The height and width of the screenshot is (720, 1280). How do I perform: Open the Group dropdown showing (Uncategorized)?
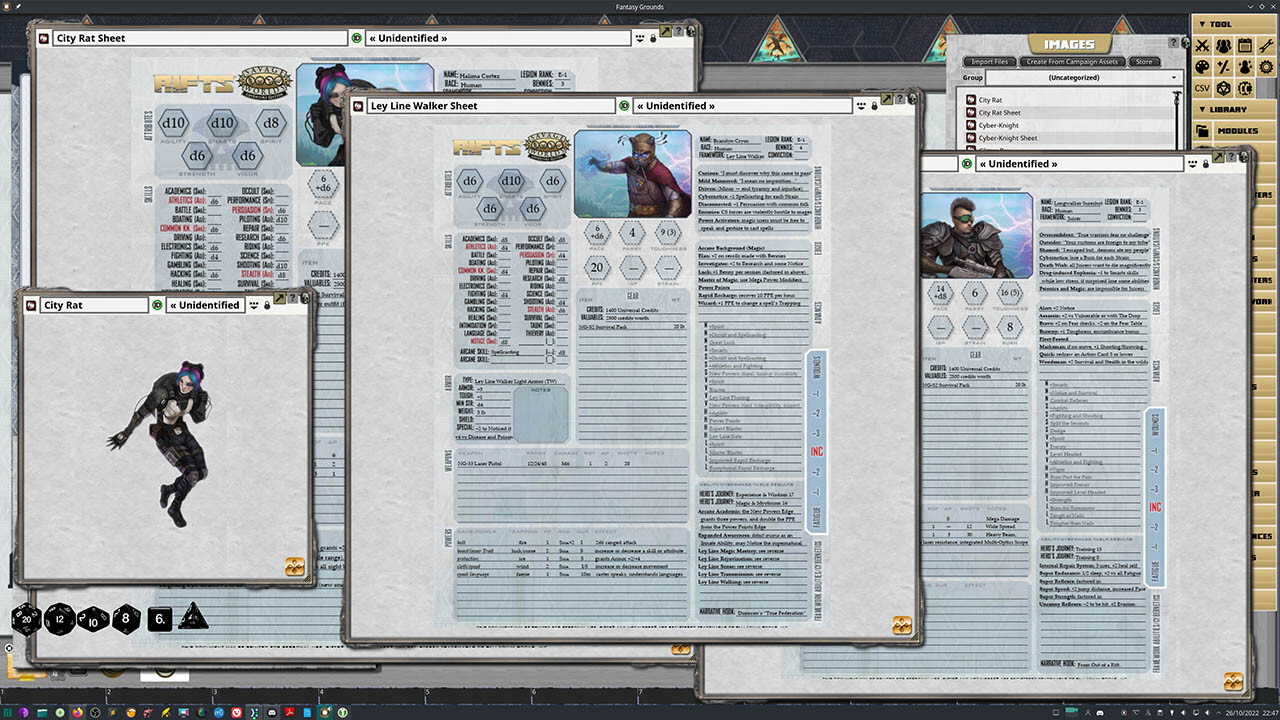click(1075, 77)
